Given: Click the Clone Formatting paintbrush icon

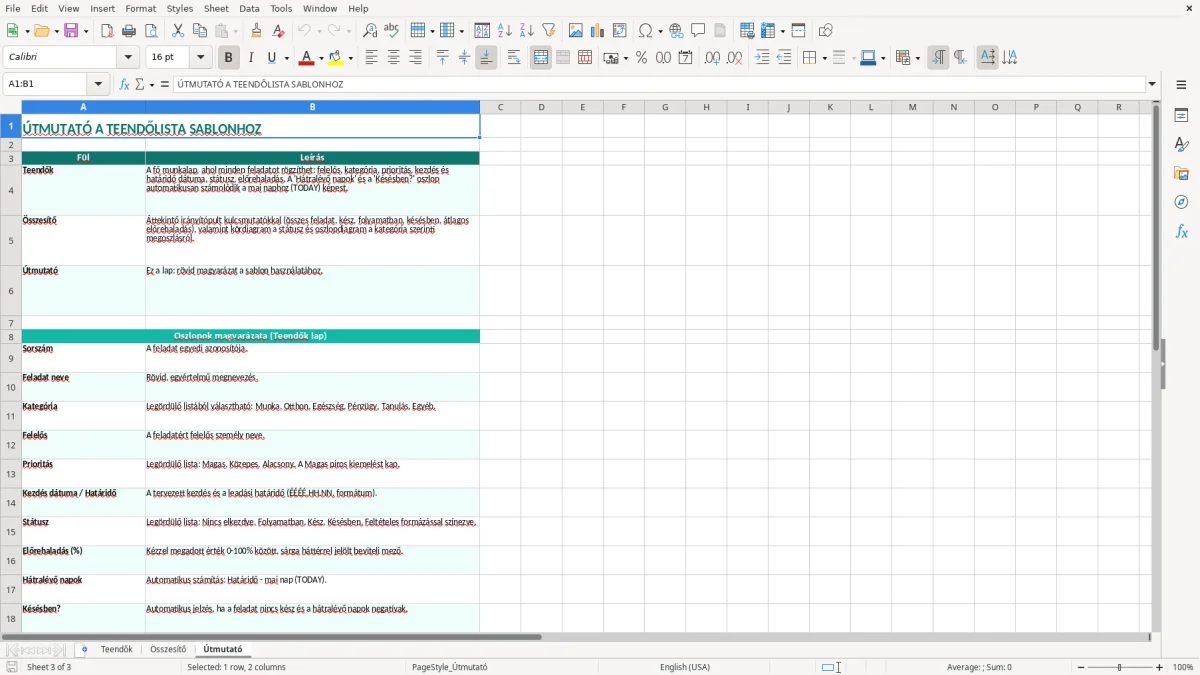Looking at the screenshot, I should pyautogui.click(x=256, y=31).
